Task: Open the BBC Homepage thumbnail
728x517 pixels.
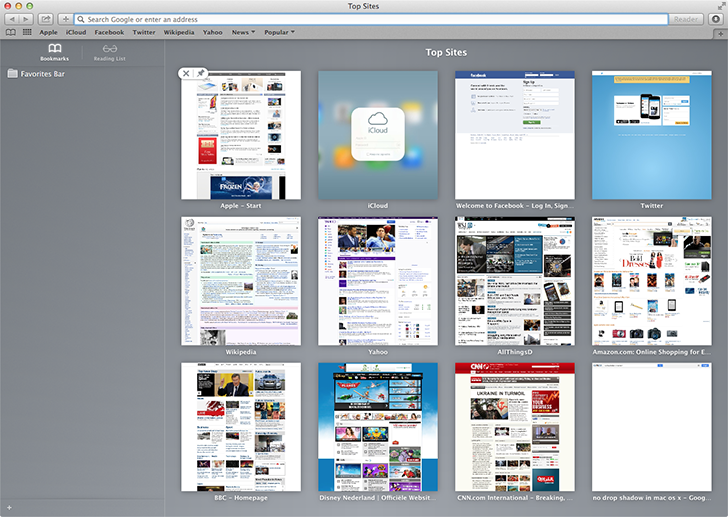Action: [241, 427]
